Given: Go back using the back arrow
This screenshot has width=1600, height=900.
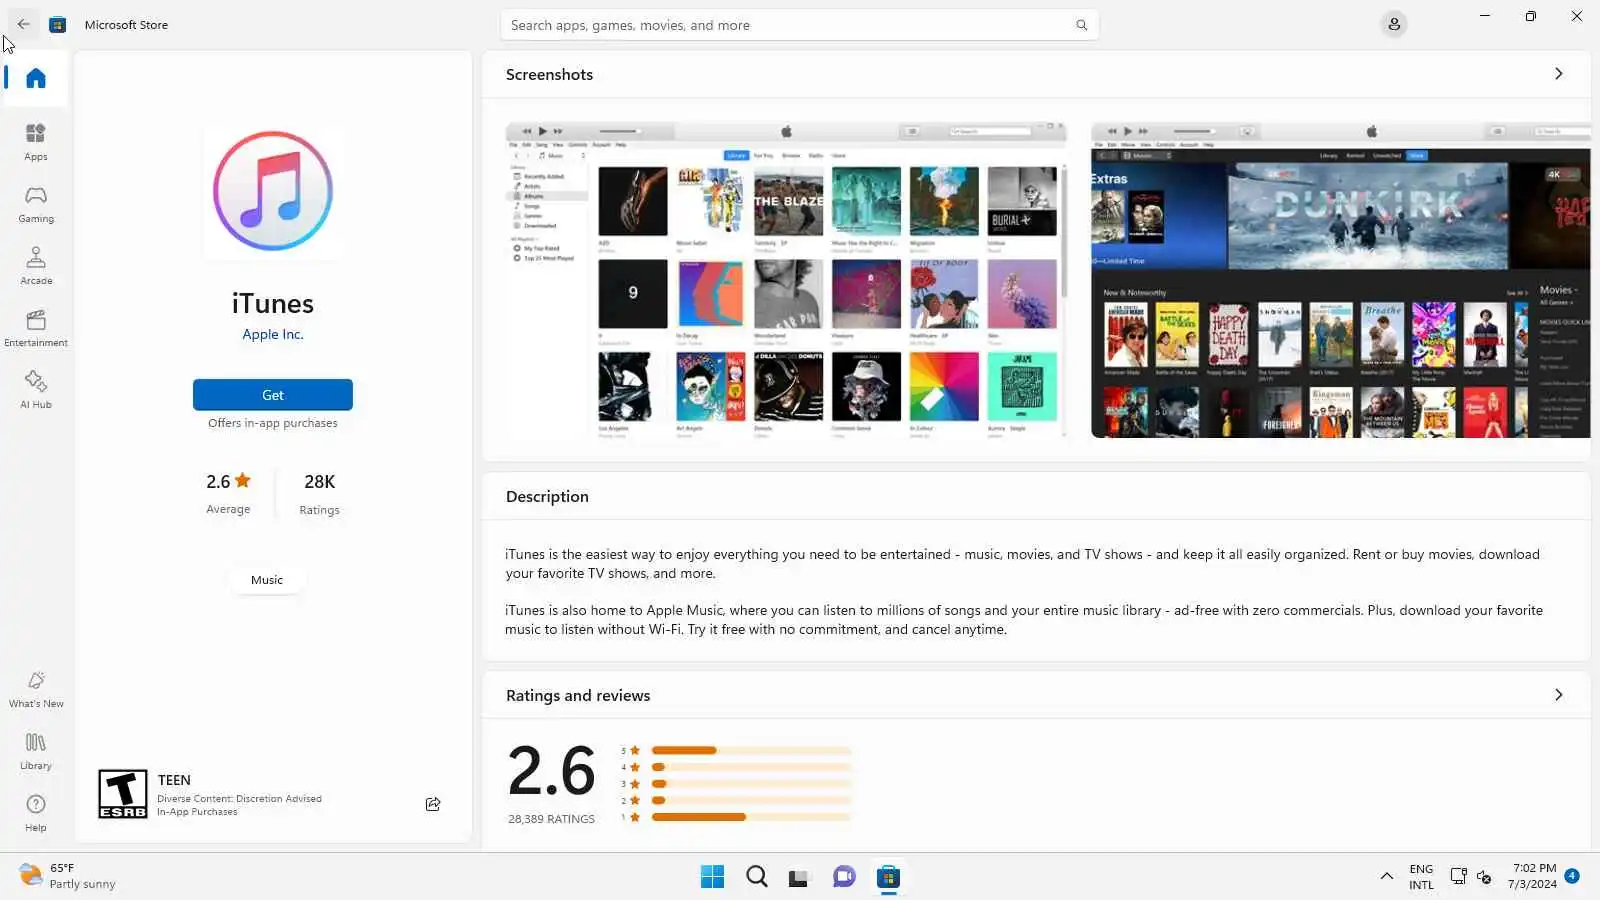Looking at the screenshot, I should point(23,24).
